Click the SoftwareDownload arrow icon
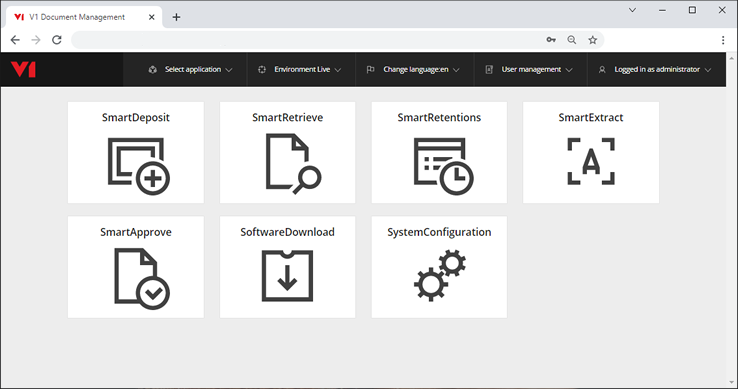This screenshot has width=738, height=389. pyautogui.click(x=287, y=276)
